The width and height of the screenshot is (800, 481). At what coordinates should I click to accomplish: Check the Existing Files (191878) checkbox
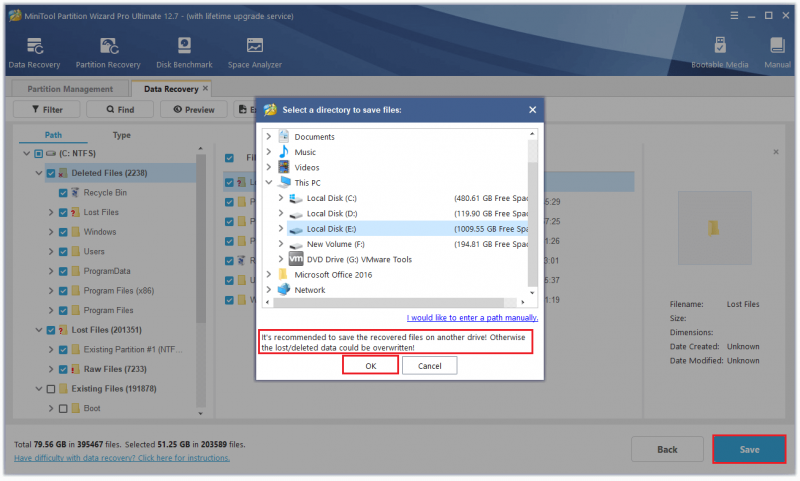(x=51, y=389)
